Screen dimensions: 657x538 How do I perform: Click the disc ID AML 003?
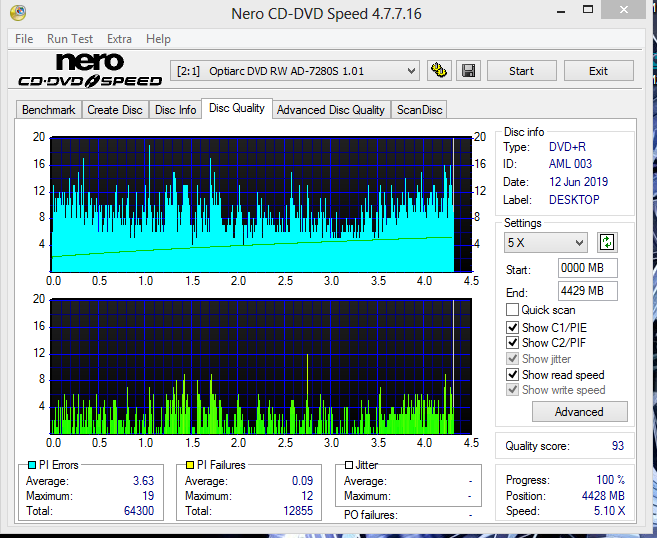tap(570, 164)
